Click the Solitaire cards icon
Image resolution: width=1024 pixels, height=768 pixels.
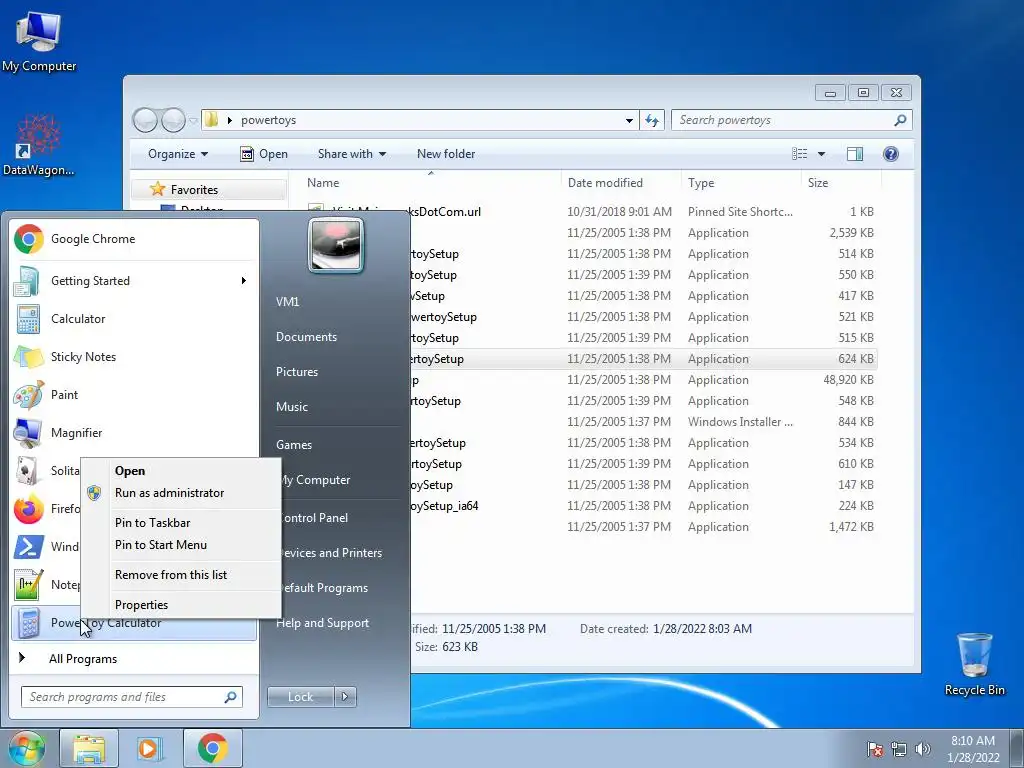coord(28,471)
